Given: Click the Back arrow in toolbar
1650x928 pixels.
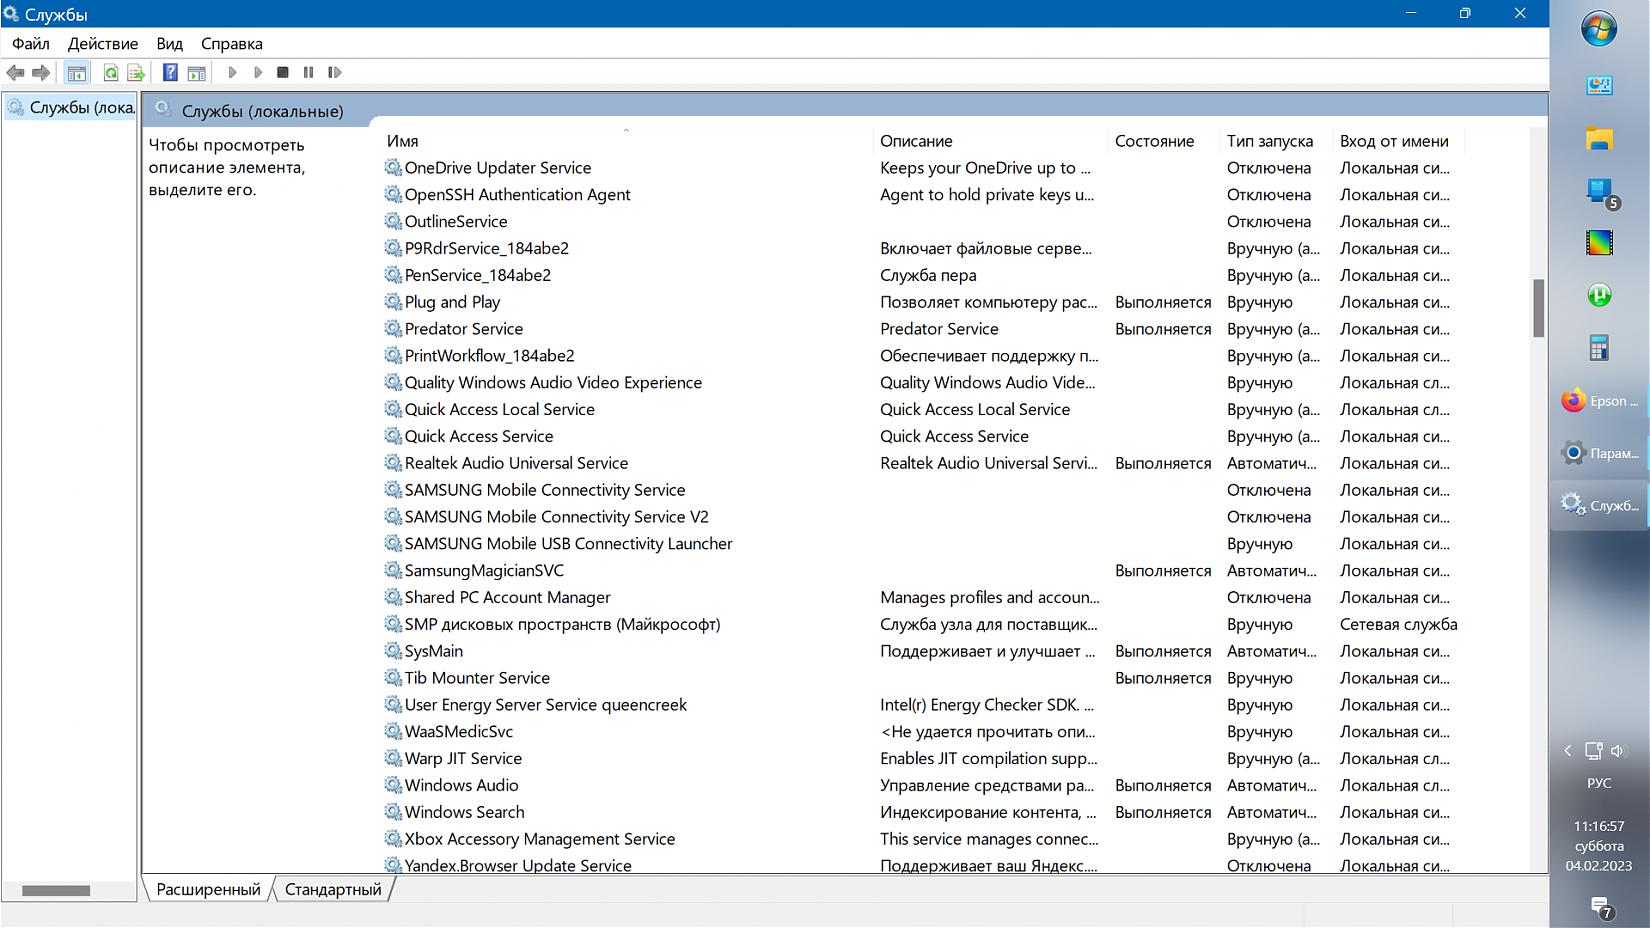Looking at the screenshot, I should pyautogui.click(x=15, y=73).
